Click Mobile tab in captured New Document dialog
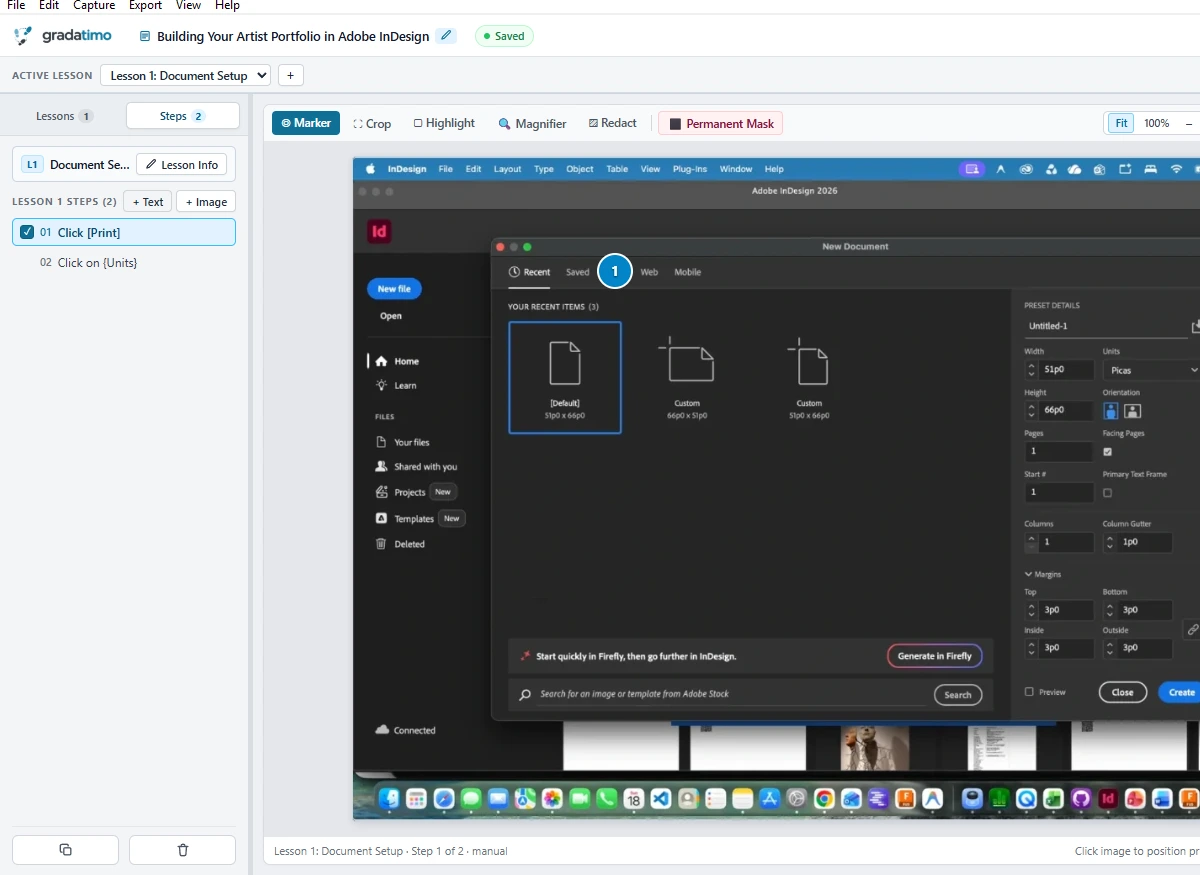Image resolution: width=1200 pixels, height=875 pixels. (687, 272)
